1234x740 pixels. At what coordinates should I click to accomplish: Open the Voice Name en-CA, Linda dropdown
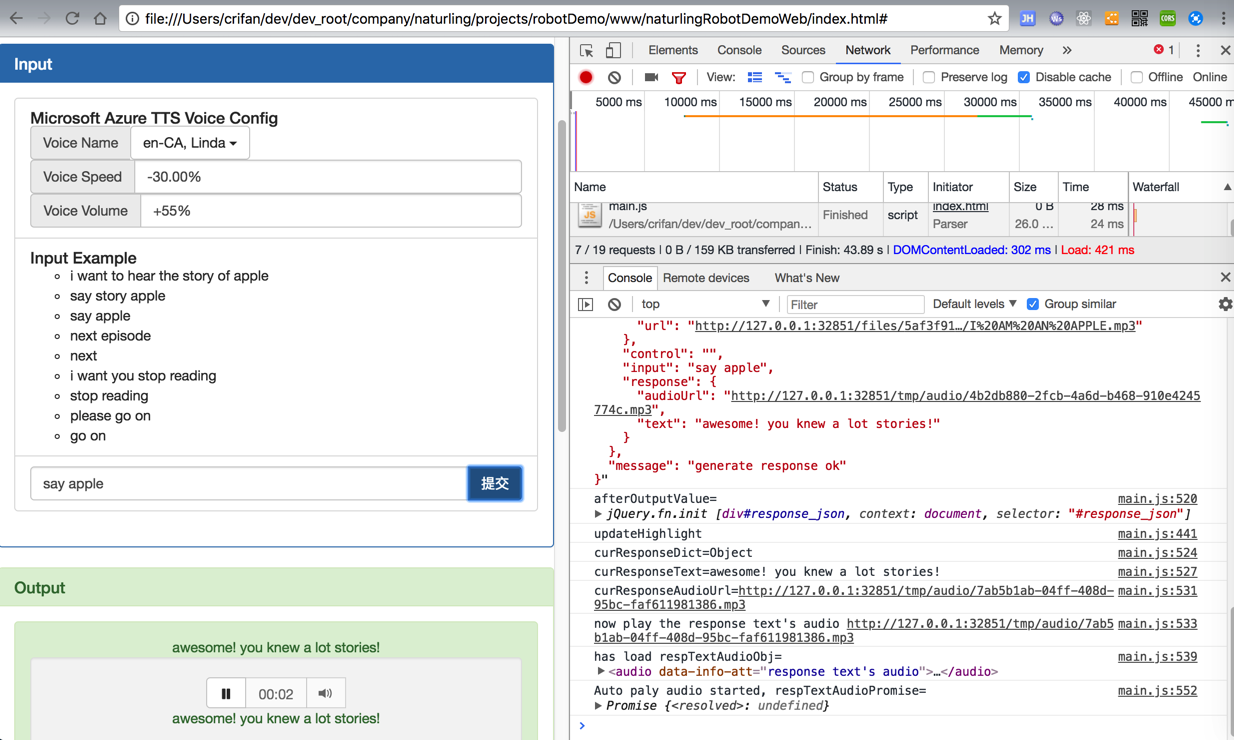tap(190, 143)
